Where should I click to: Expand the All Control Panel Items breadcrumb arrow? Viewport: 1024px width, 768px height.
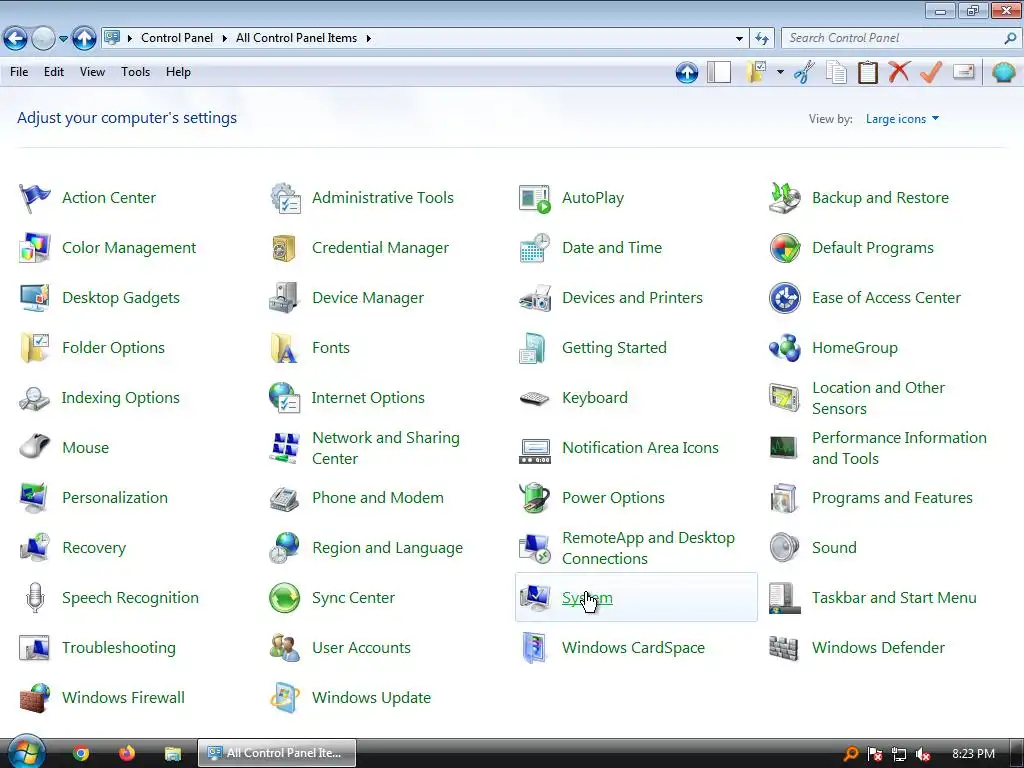point(368,39)
